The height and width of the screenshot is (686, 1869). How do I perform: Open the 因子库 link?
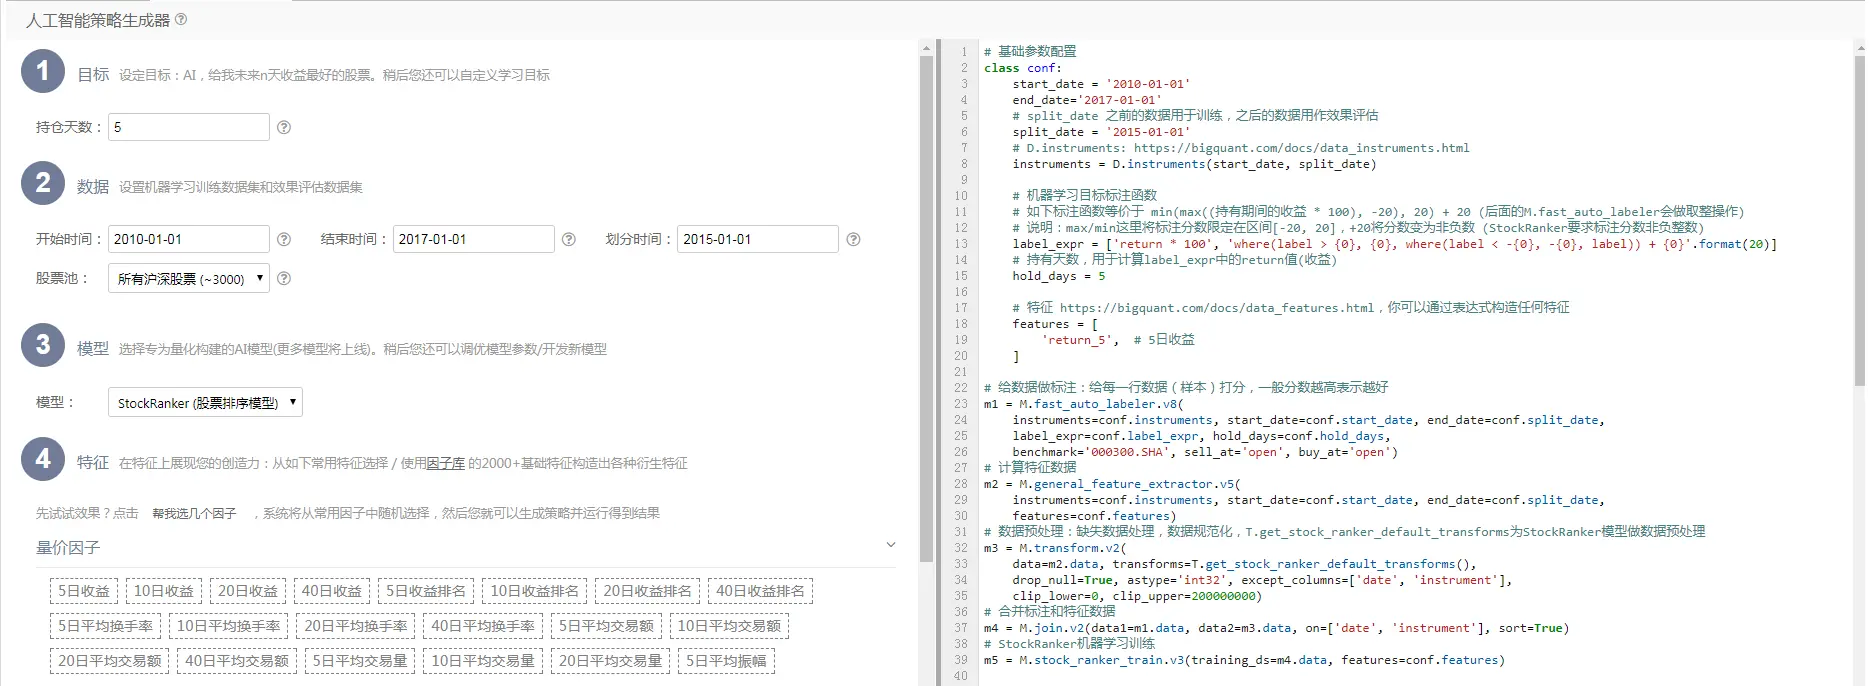click(x=446, y=463)
